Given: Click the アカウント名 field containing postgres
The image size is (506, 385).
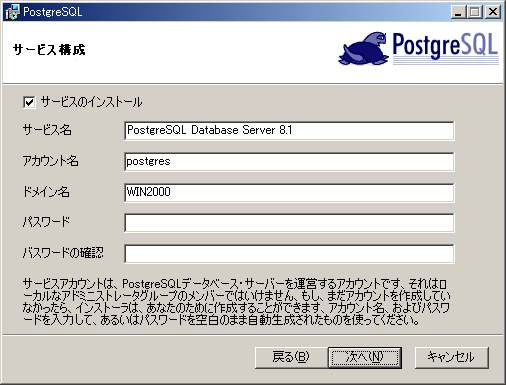Looking at the screenshot, I should (289, 162).
